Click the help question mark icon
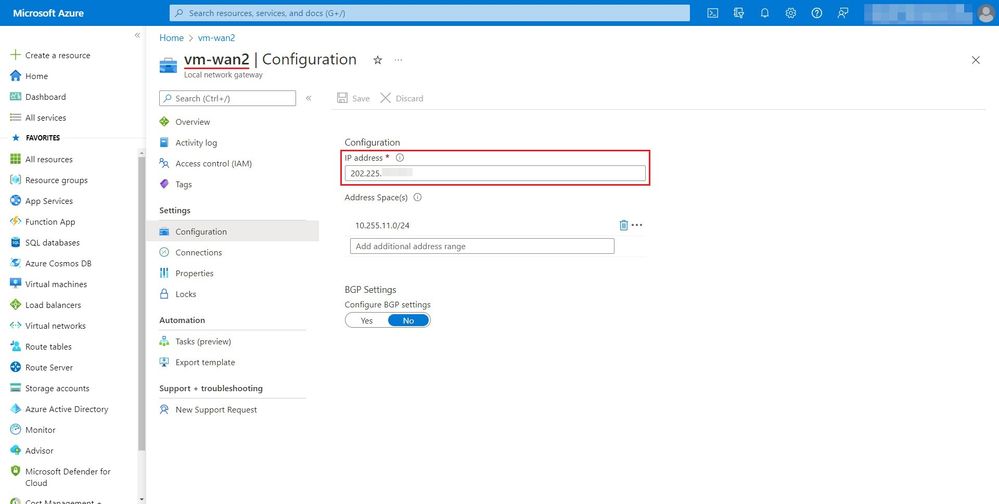The height and width of the screenshot is (504, 999). pyautogui.click(x=817, y=13)
